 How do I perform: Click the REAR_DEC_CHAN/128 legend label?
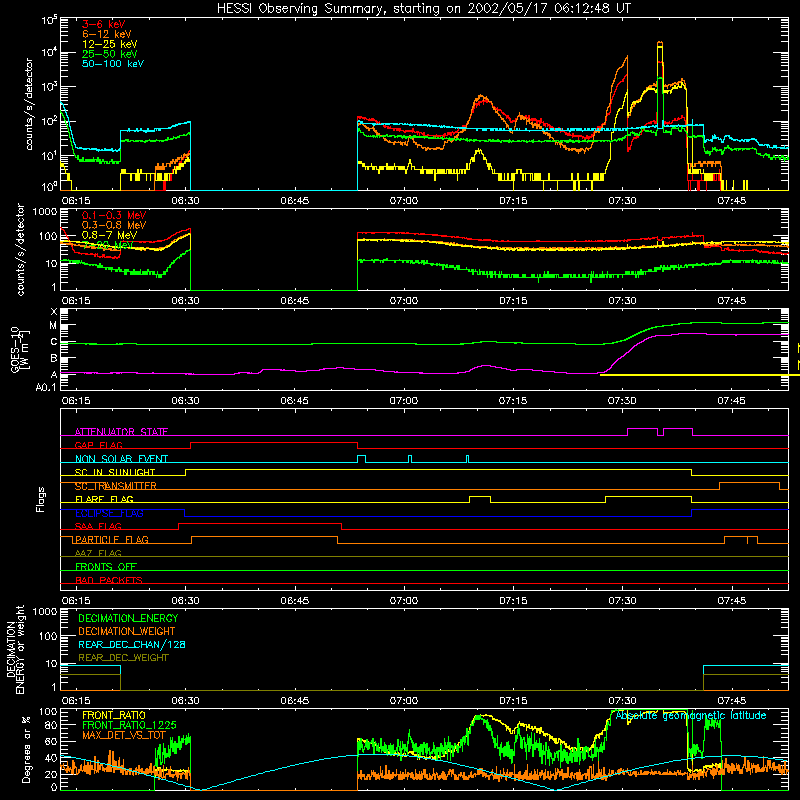(132, 645)
